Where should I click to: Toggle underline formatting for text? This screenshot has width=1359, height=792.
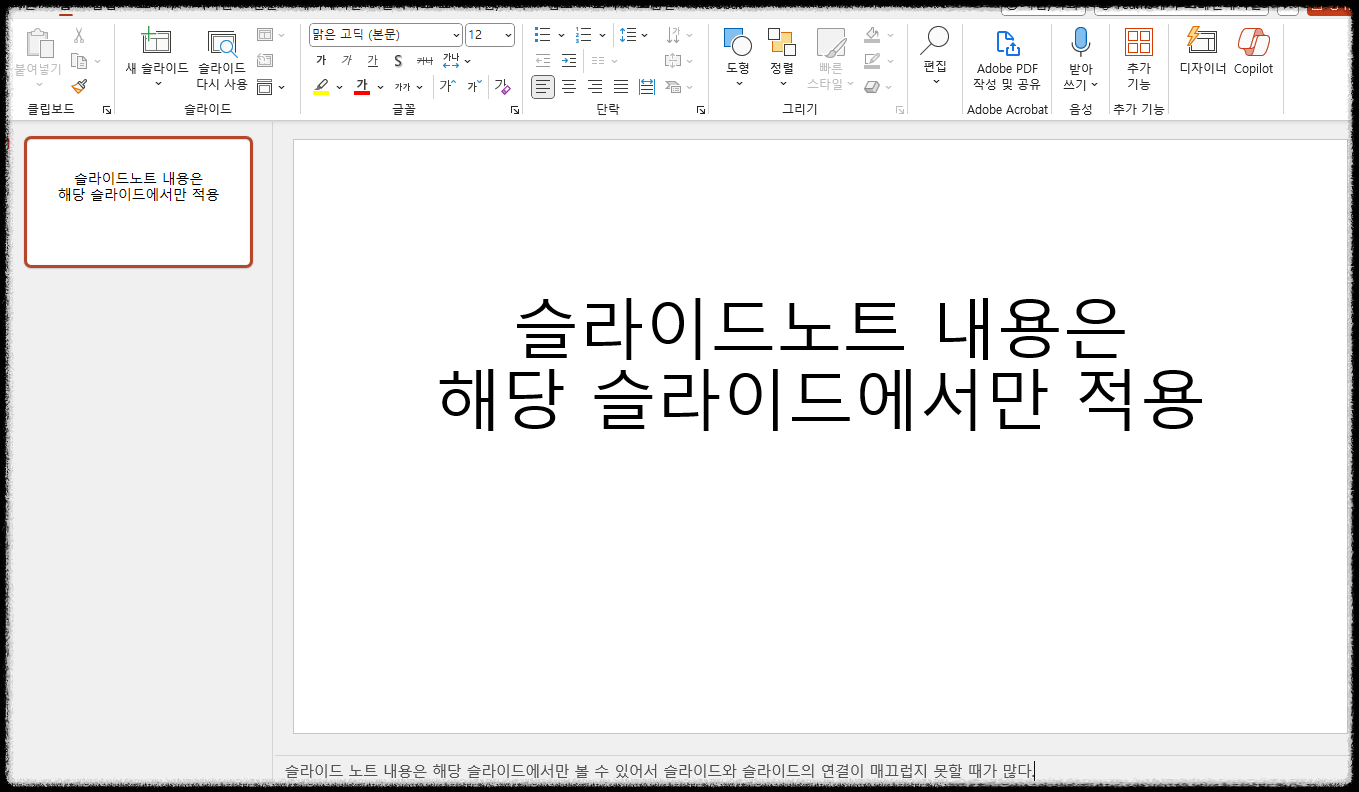(371, 60)
